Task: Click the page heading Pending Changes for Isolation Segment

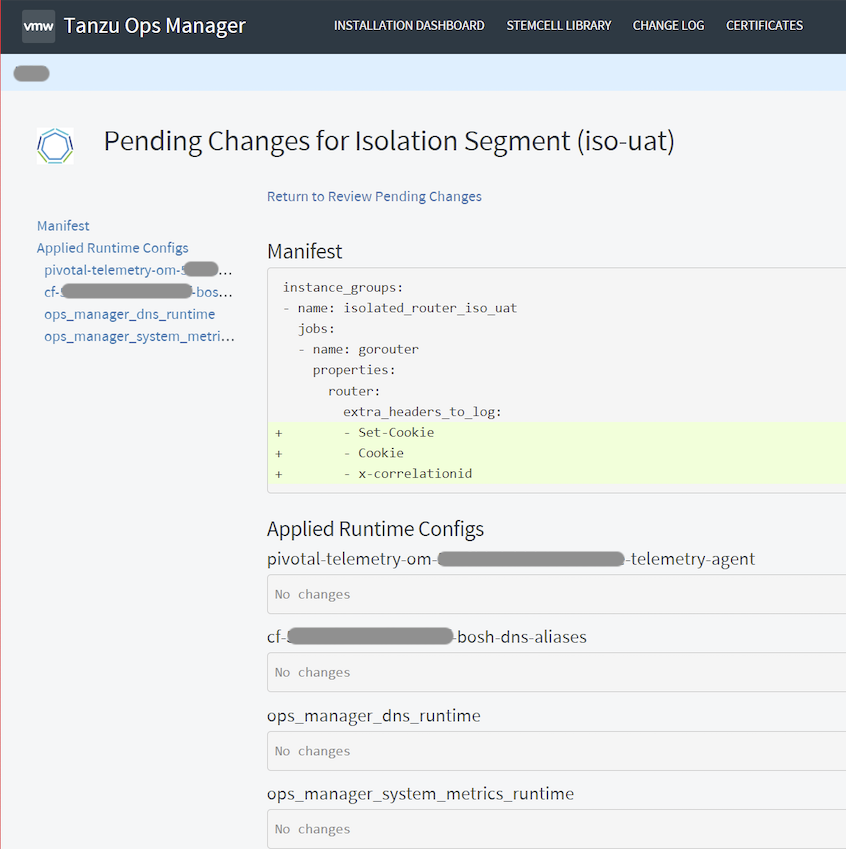Action: [x=389, y=141]
